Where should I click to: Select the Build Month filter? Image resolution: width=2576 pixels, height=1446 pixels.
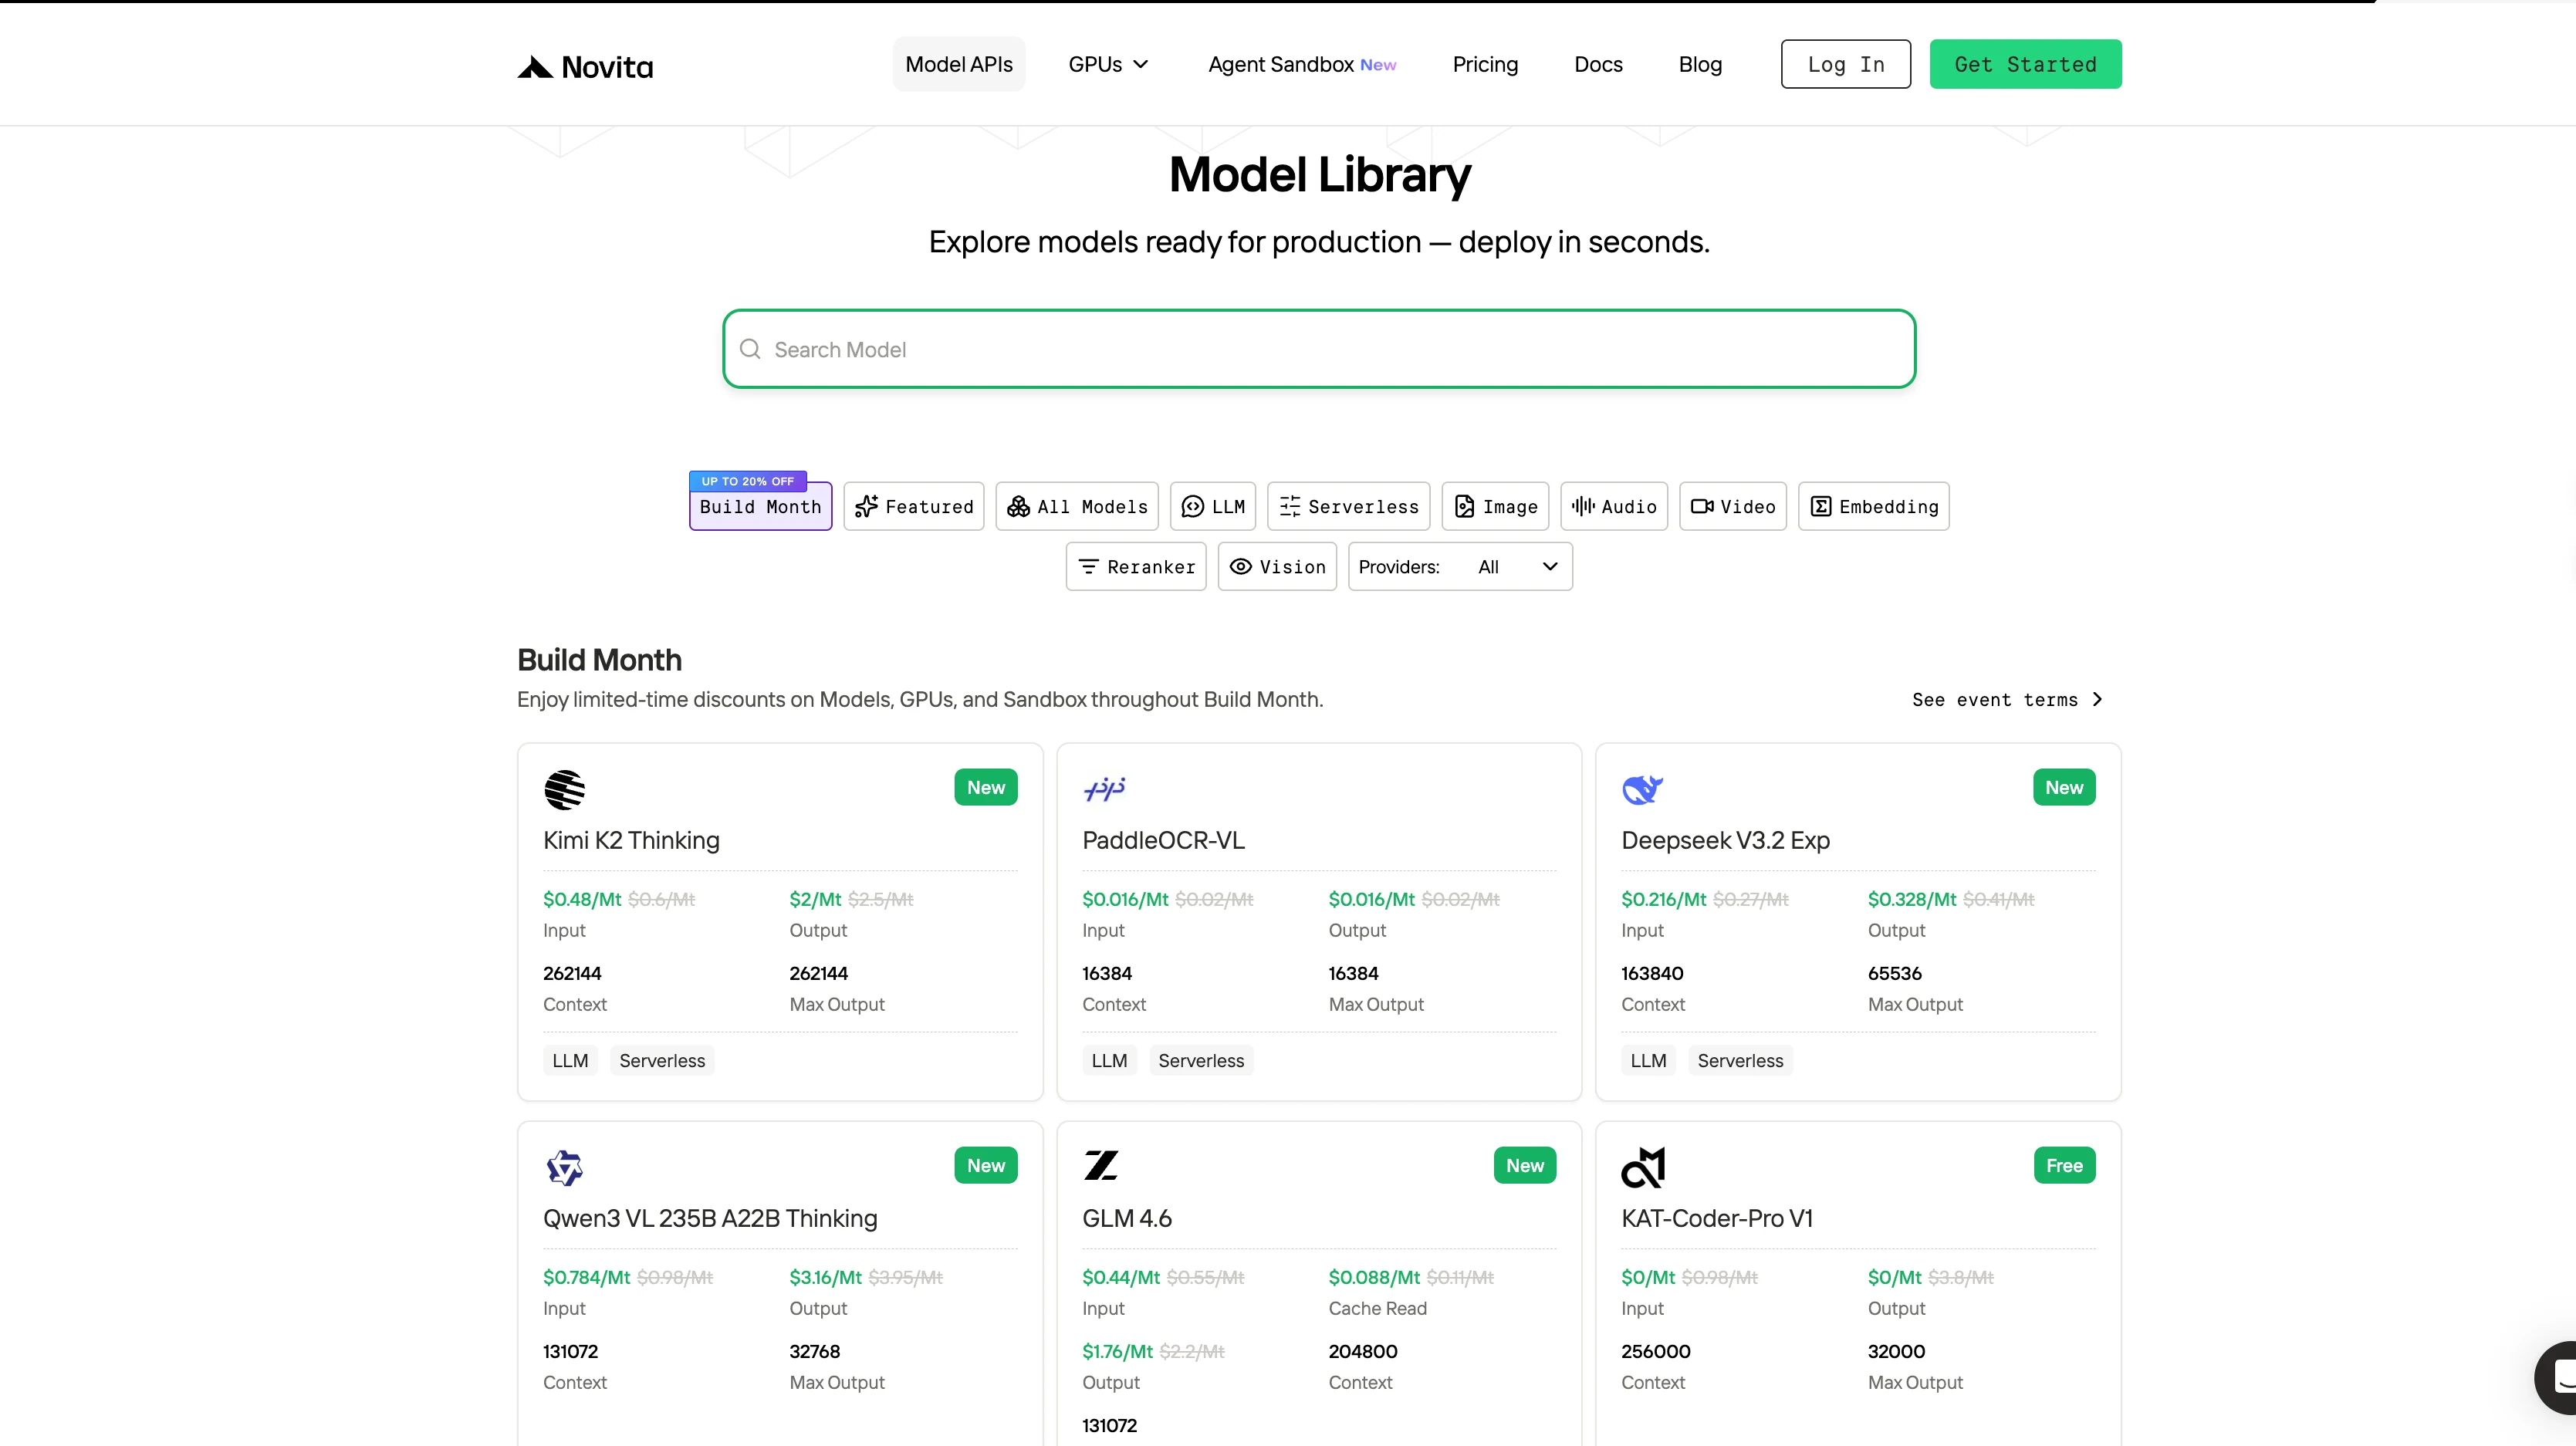point(760,506)
